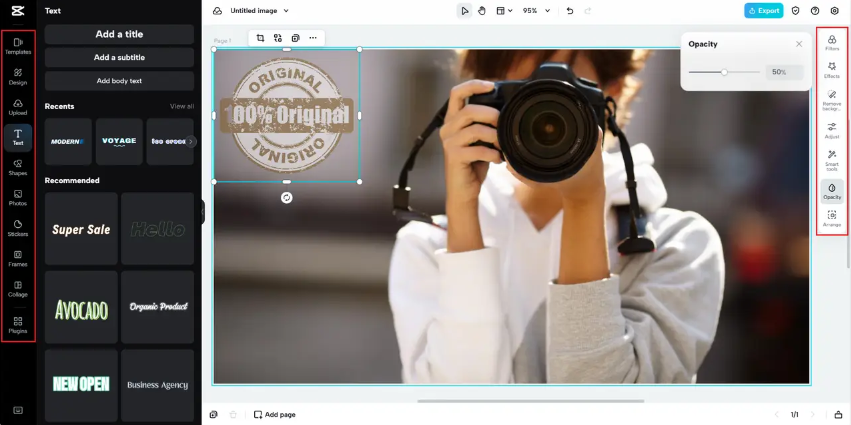
Task: Click the Opacity slider handle
Action: 724,72
